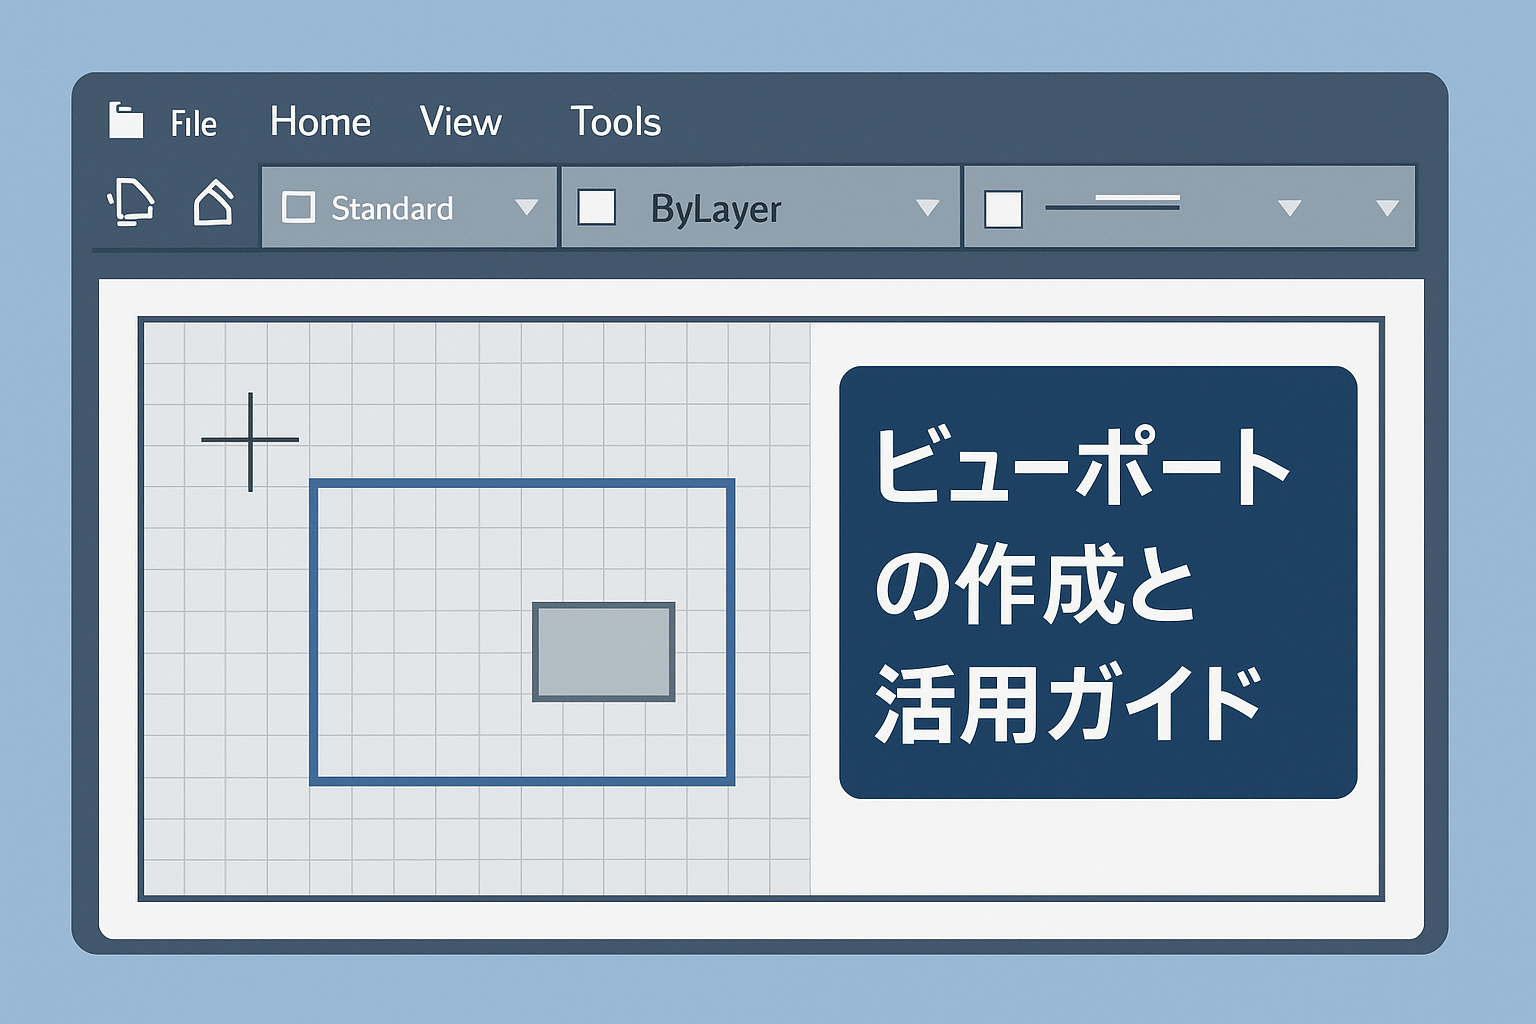
Task: Open the Tools menu
Action: tap(616, 122)
